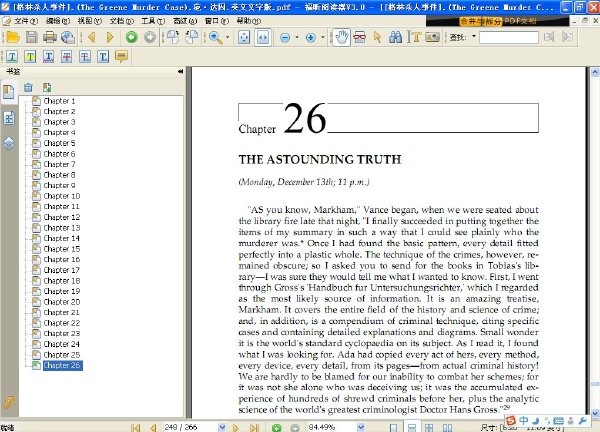The height and width of the screenshot is (432, 600).
Task: Click the gray next view round arrow
Action: click(x=150, y=37)
